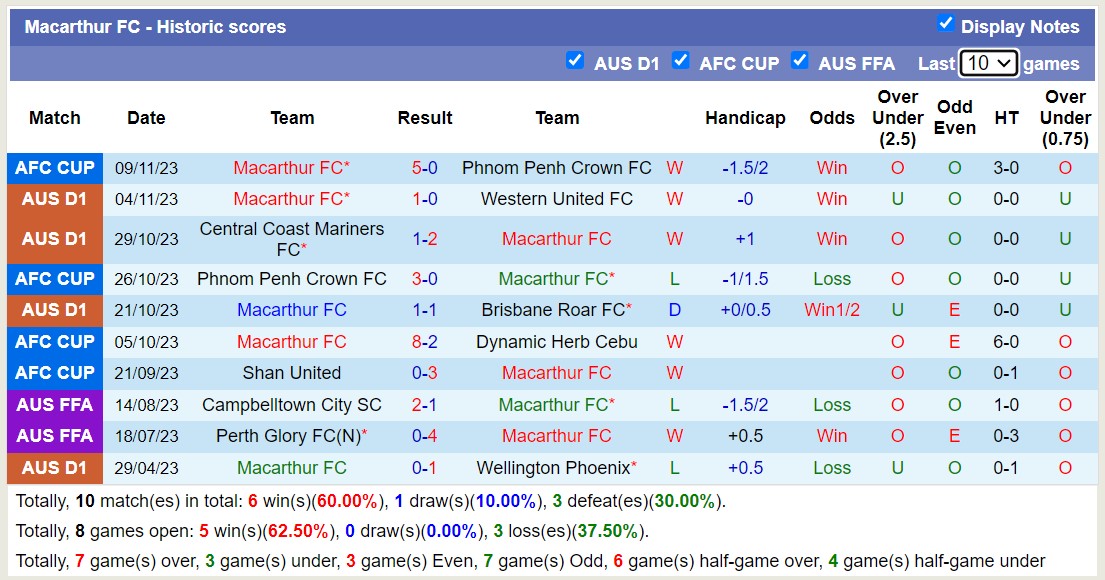
Task: Click the 5-0 result for the top match
Action: (x=425, y=168)
